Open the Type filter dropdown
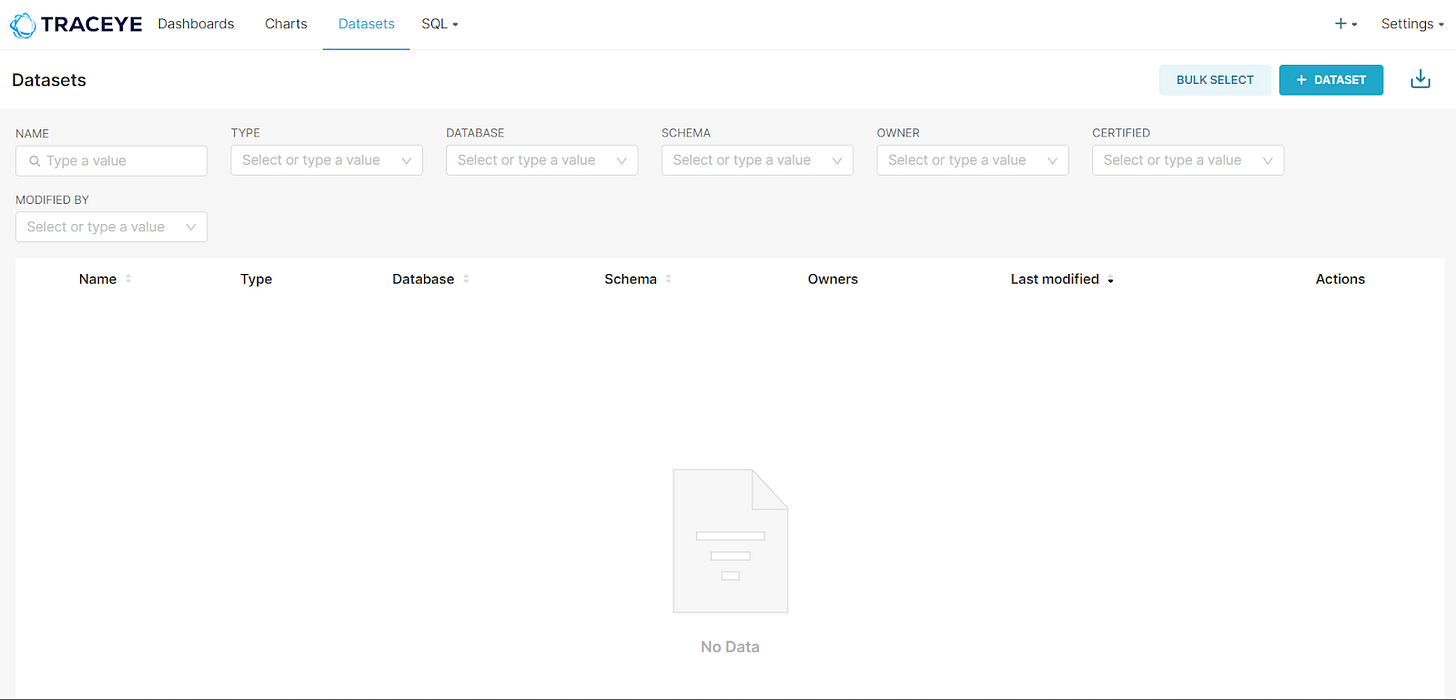Screen dimensions: 1456x700 tap(327, 160)
